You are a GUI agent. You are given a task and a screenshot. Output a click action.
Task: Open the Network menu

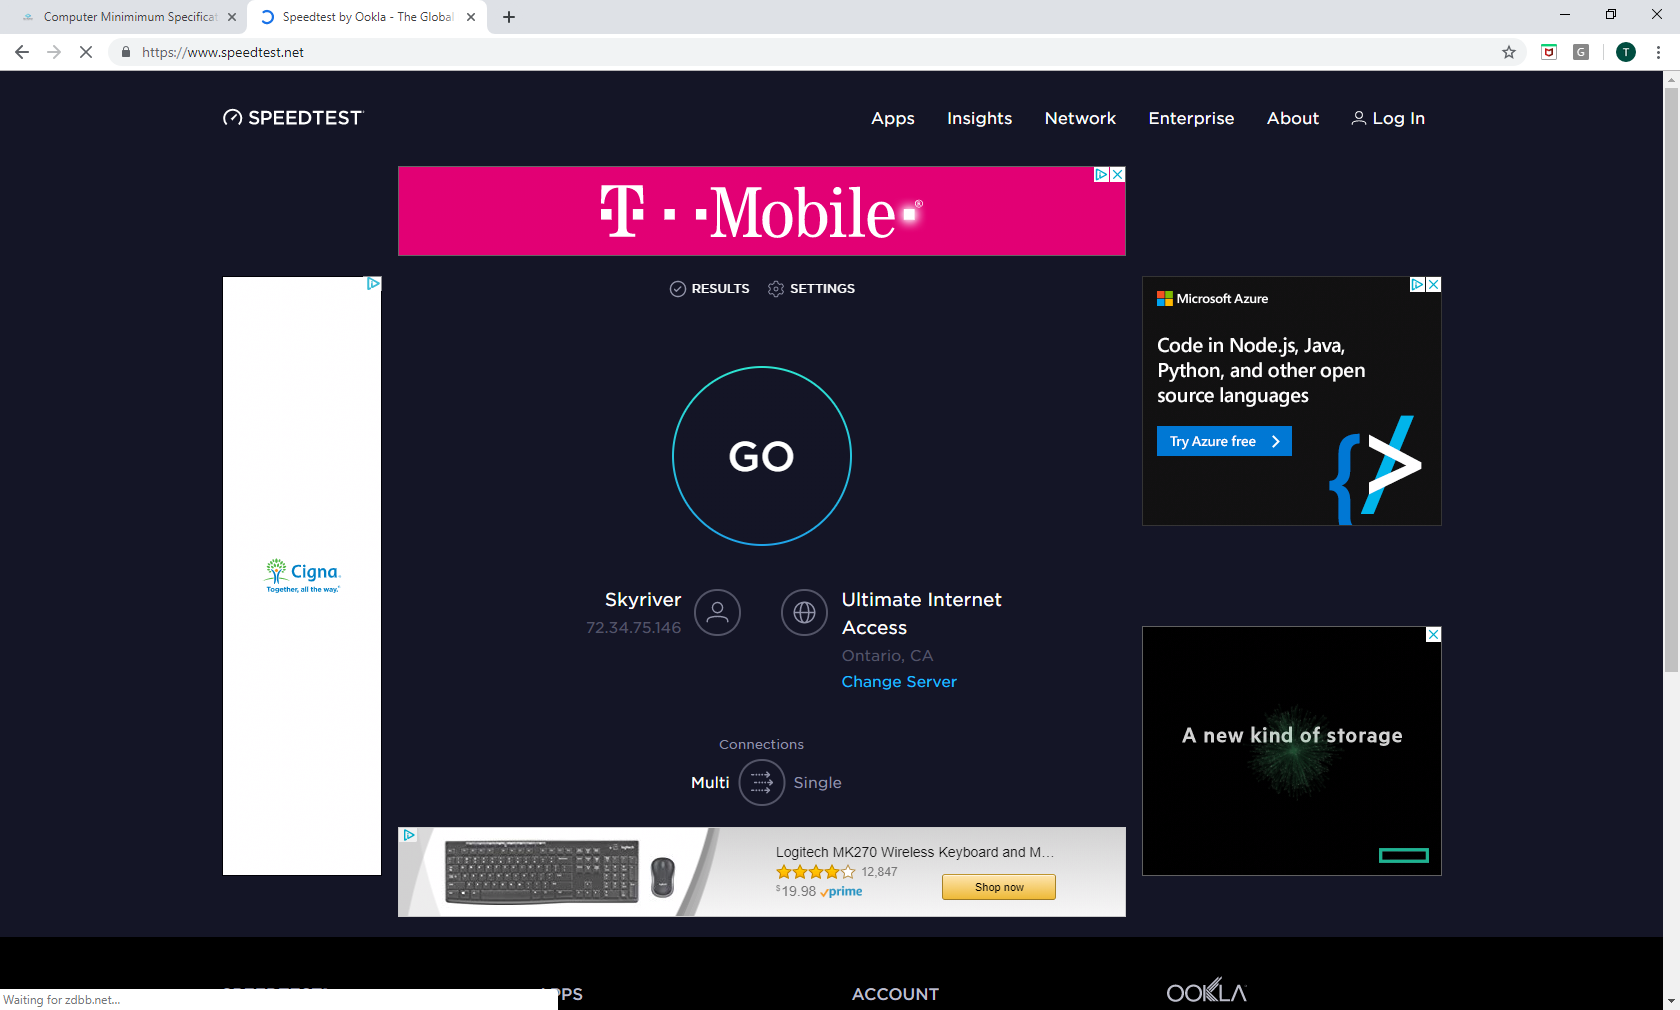point(1080,118)
